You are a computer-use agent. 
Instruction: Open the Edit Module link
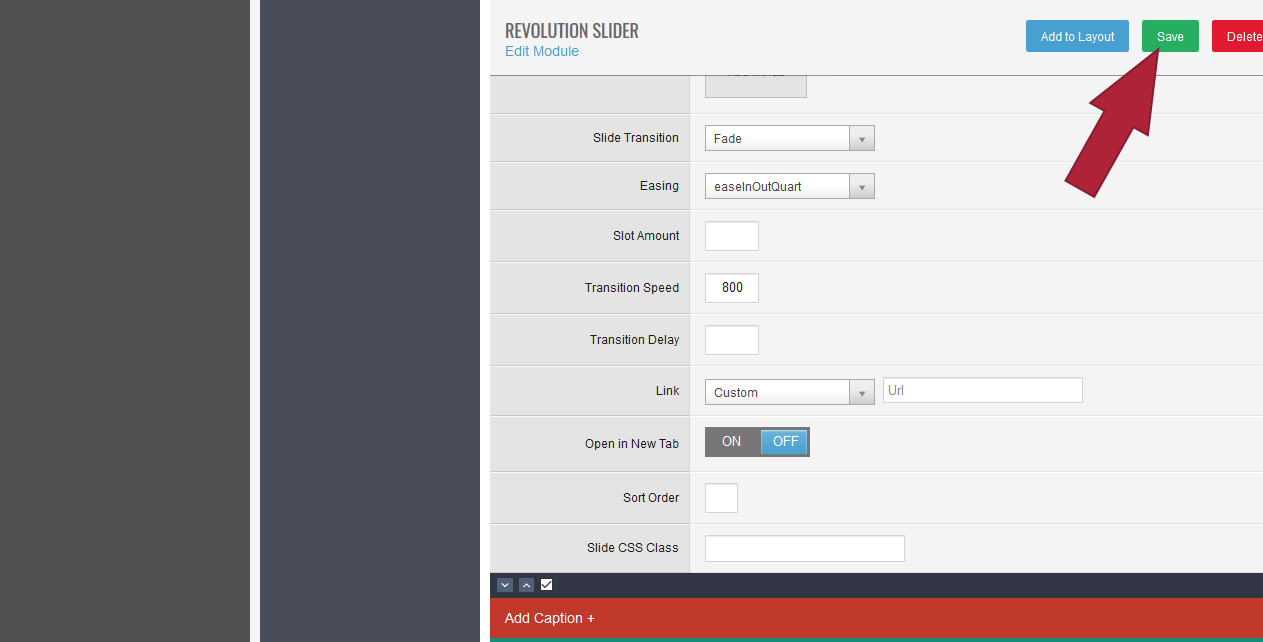[x=542, y=51]
